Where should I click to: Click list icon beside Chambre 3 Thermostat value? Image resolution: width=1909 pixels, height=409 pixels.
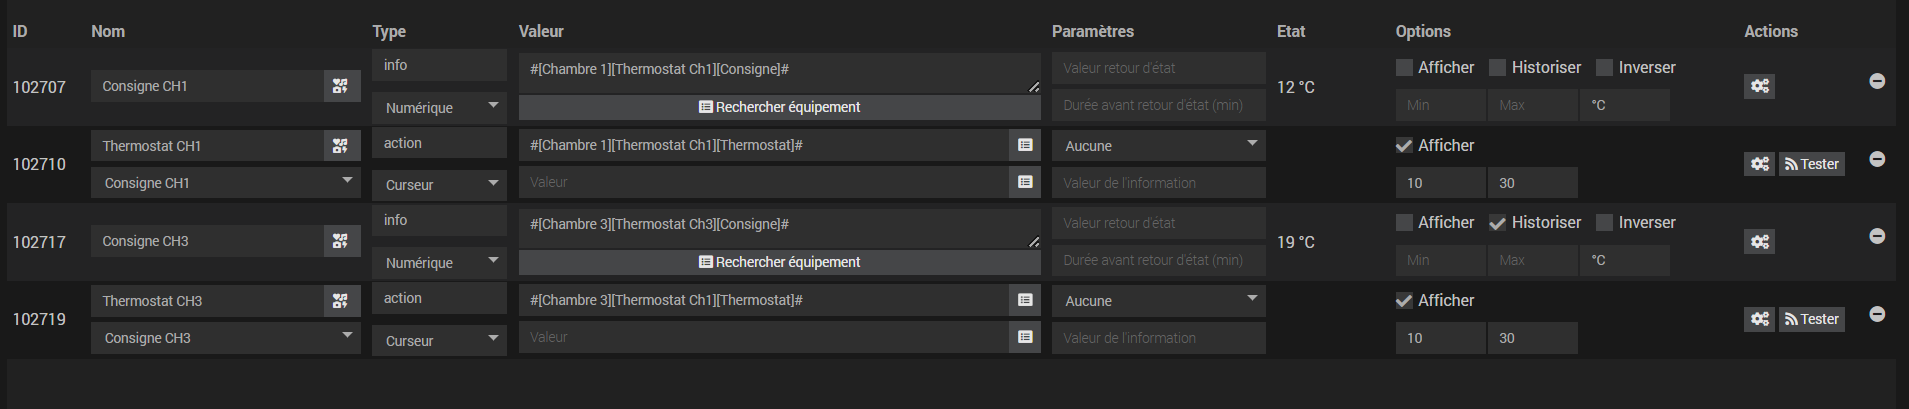click(x=1025, y=300)
